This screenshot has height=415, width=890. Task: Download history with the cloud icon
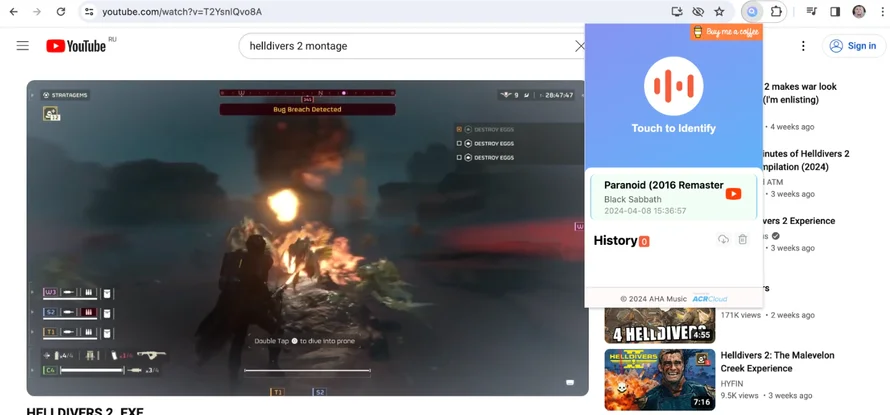[723, 240]
